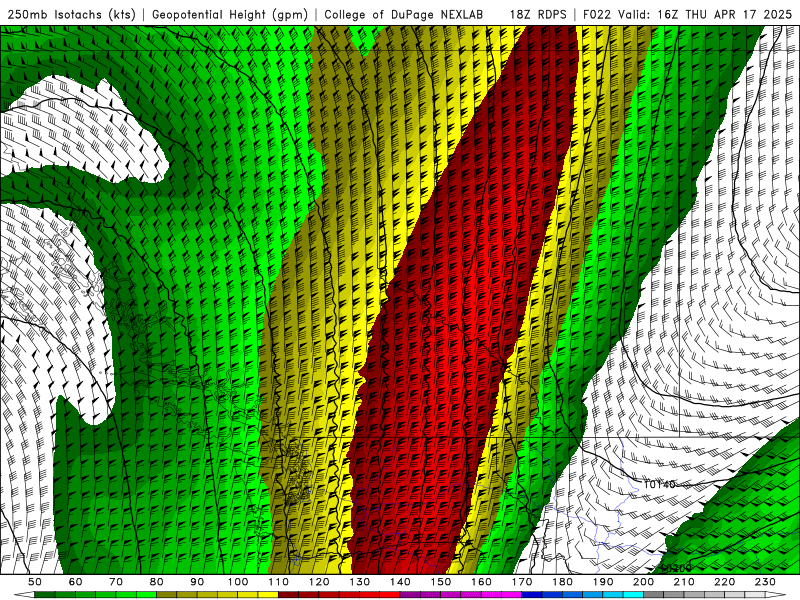
Task: Click the 120 knot color scale label
Action: tap(319, 582)
